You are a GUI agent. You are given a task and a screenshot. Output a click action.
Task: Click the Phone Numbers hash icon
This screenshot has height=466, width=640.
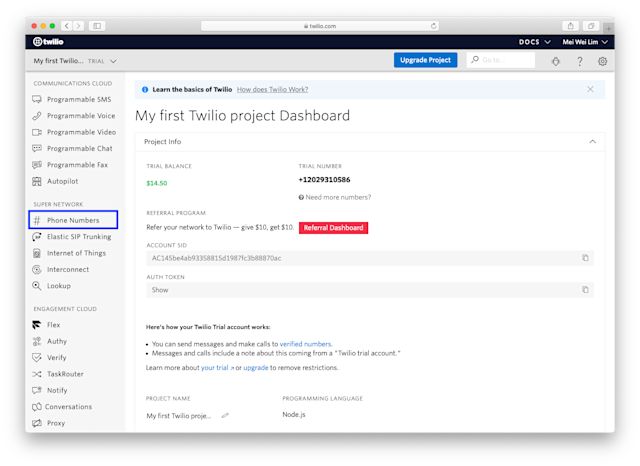(37, 220)
